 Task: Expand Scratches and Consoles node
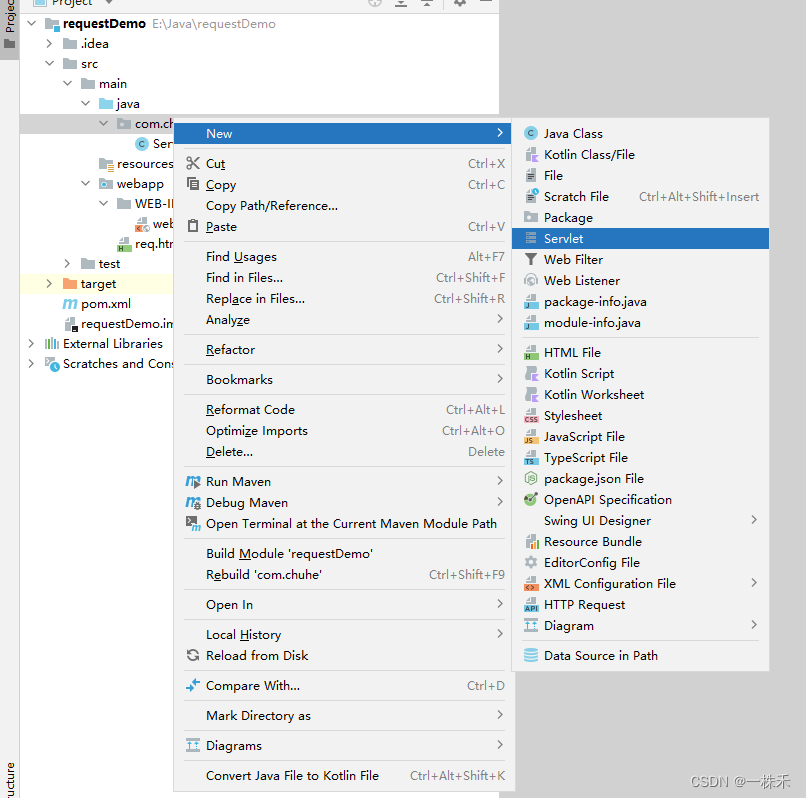(x=32, y=364)
